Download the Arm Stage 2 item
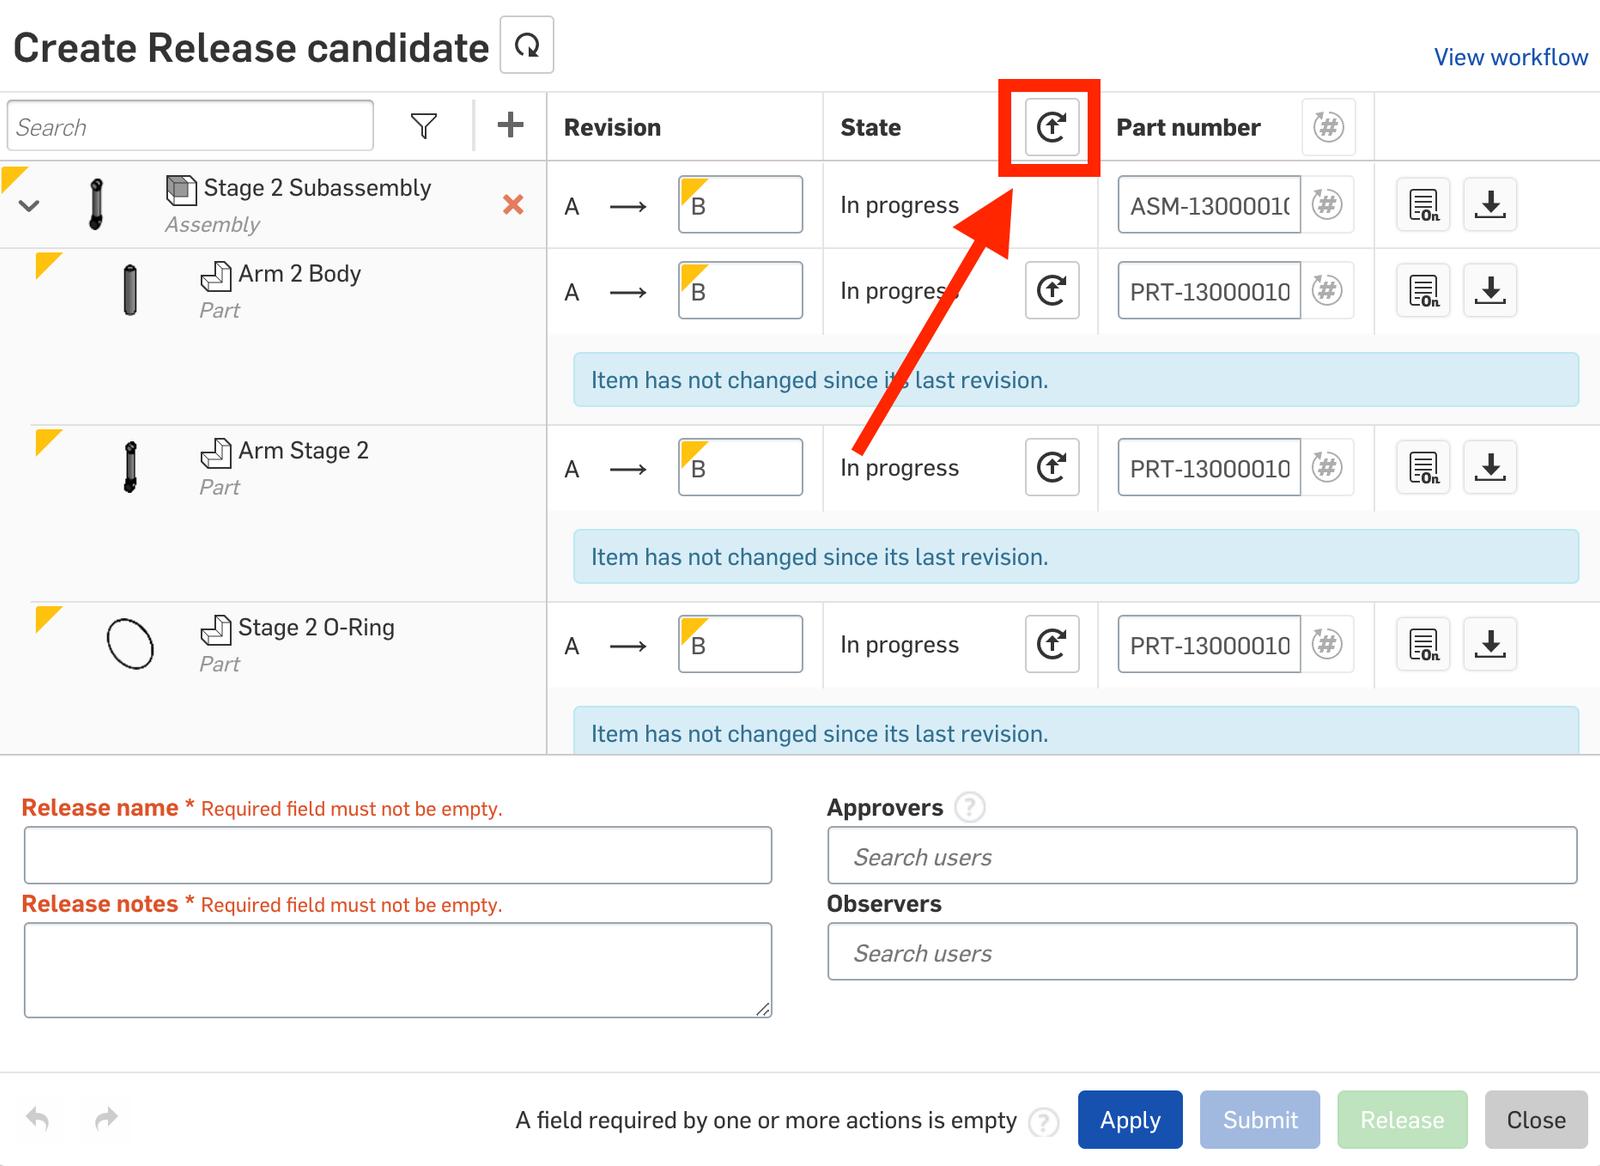The width and height of the screenshot is (1600, 1166). pos(1490,467)
